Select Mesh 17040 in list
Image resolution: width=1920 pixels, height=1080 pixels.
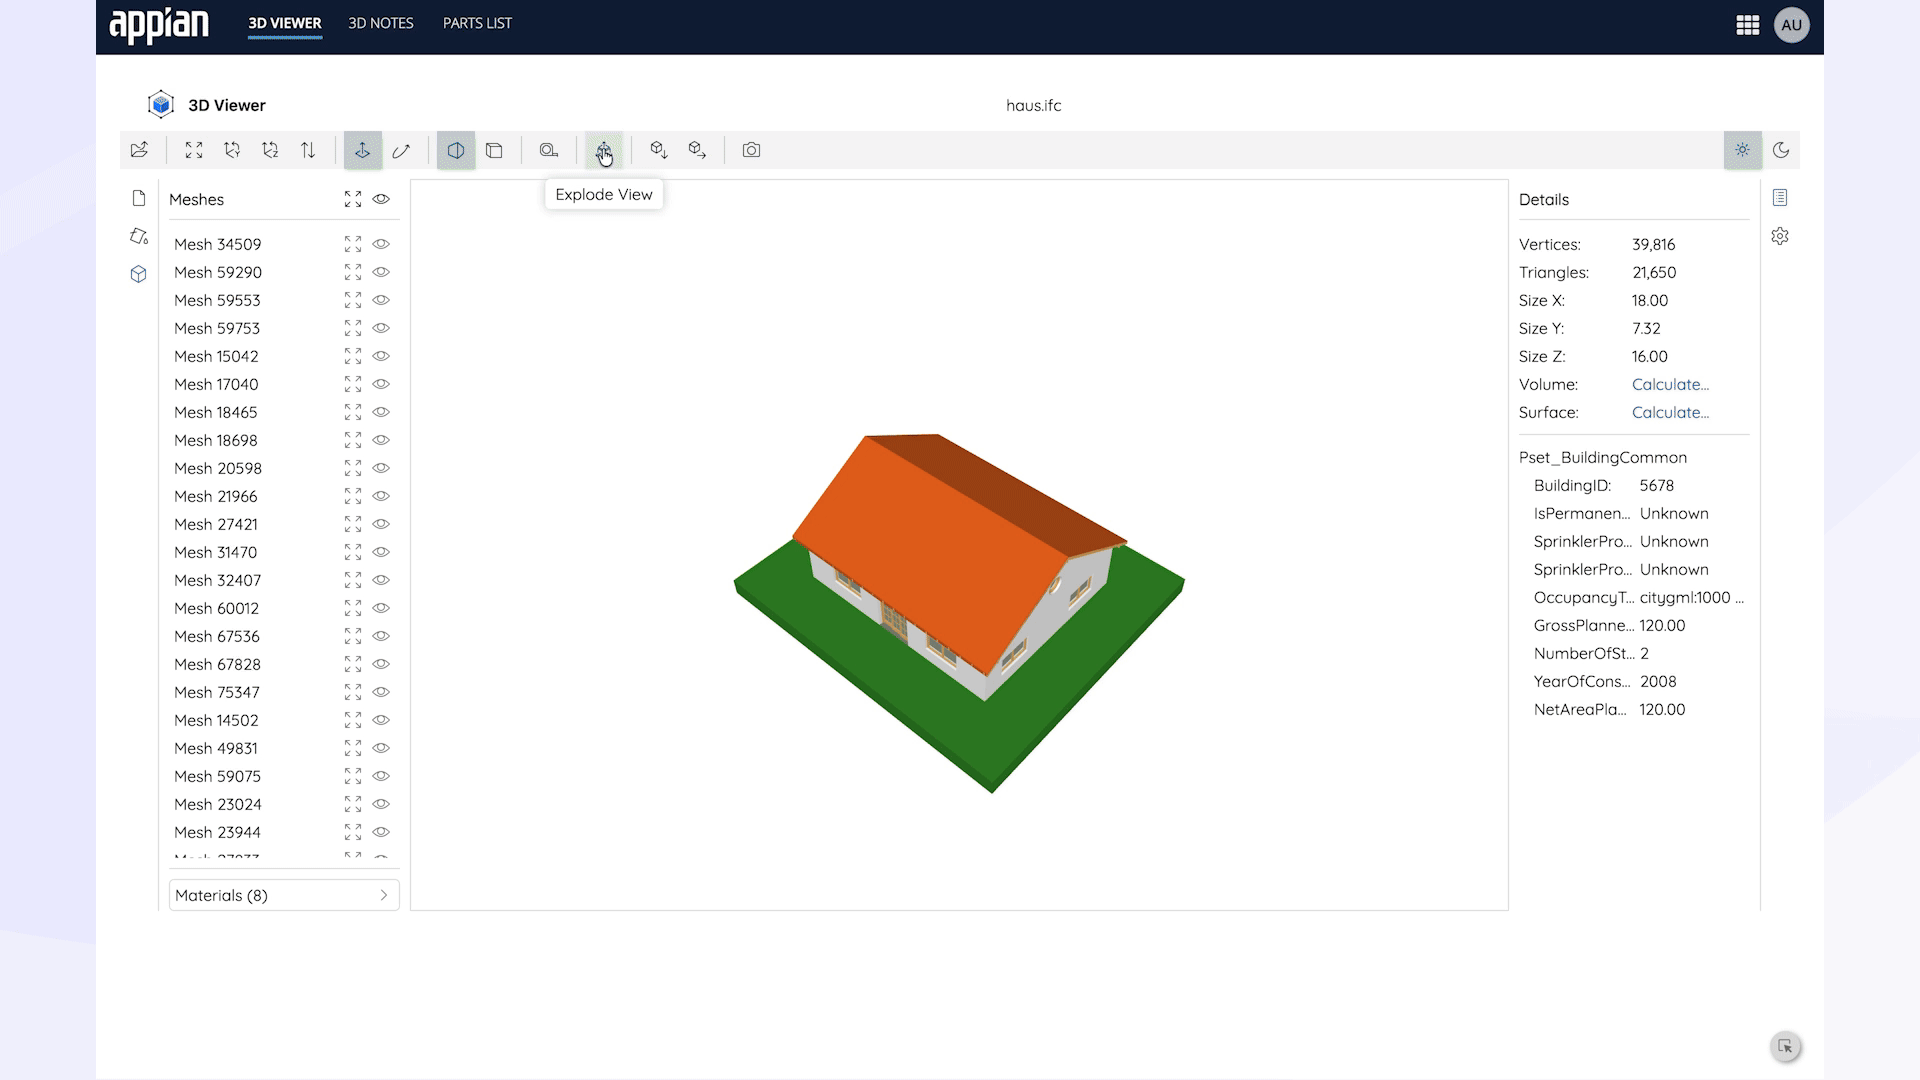[x=216, y=384]
